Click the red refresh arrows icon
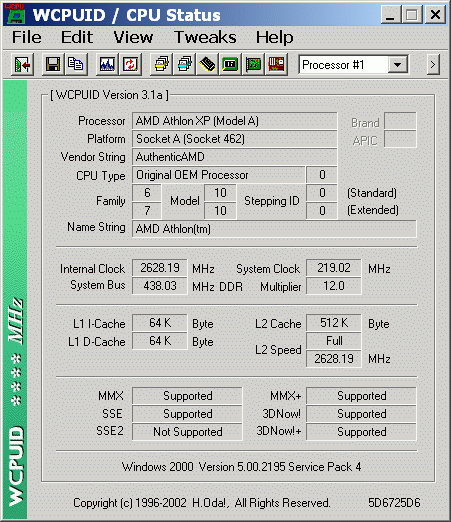The width and height of the screenshot is (451, 522). click(x=130, y=64)
